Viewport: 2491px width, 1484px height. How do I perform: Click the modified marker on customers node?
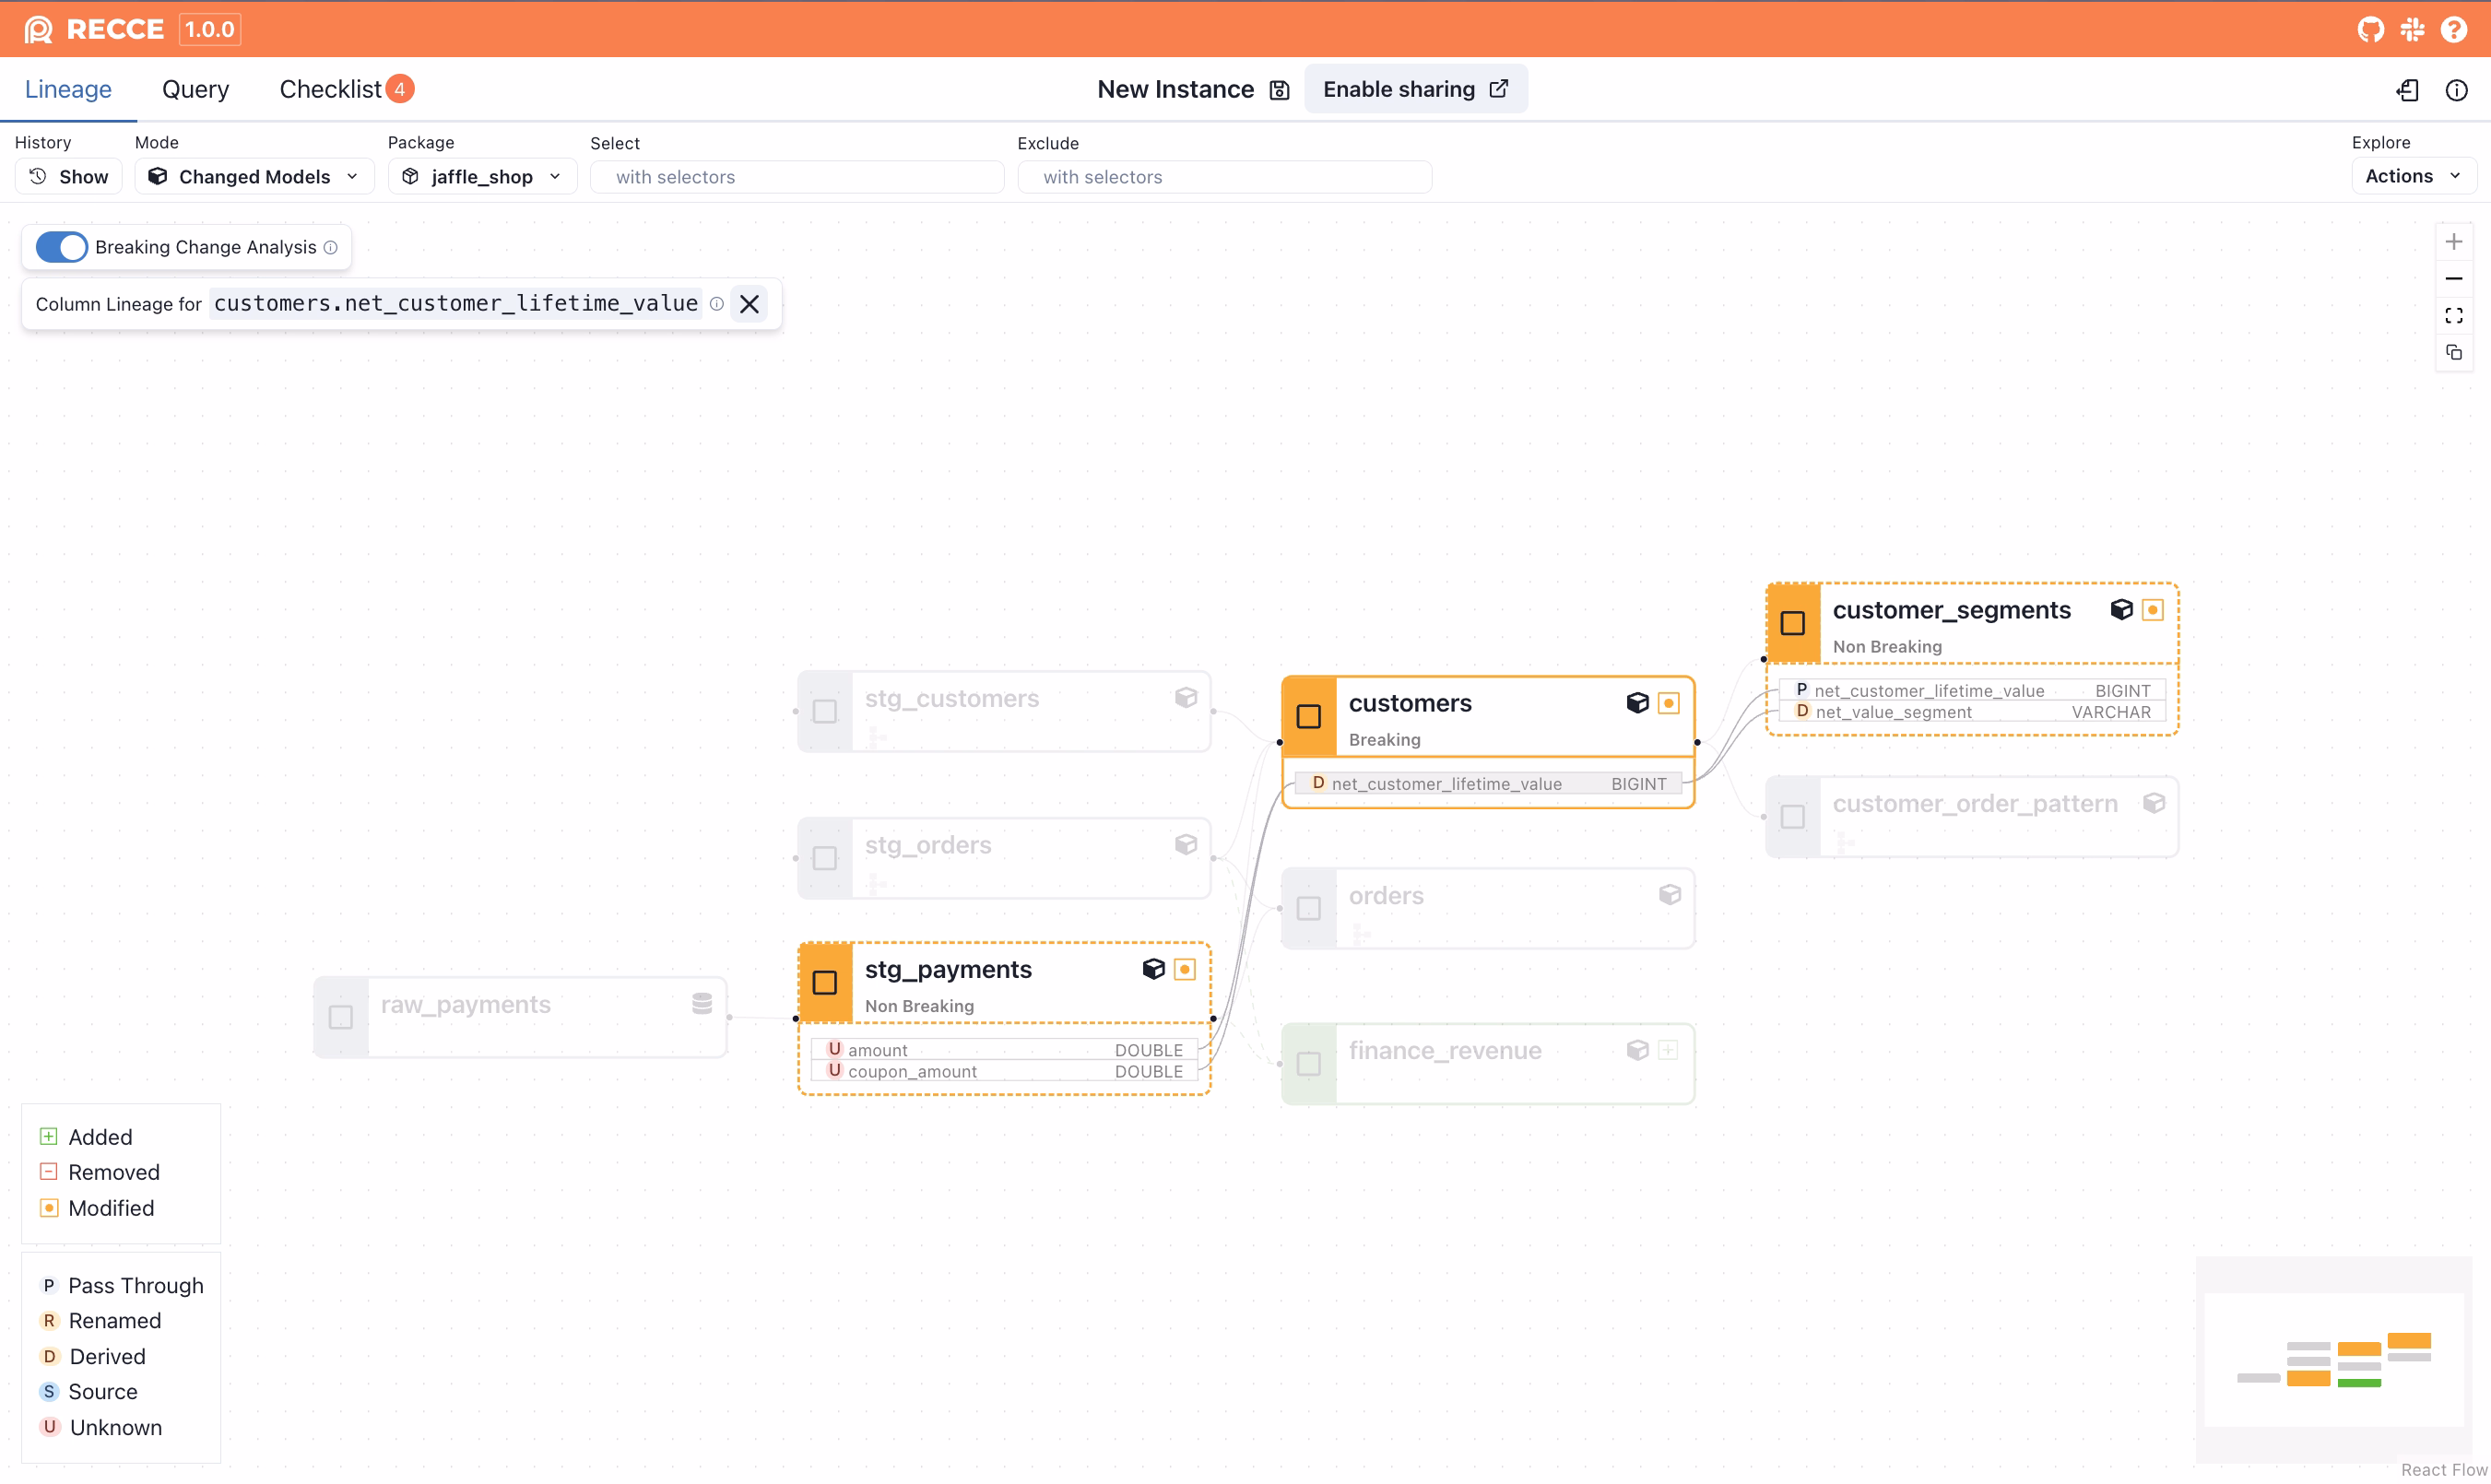point(1669,703)
